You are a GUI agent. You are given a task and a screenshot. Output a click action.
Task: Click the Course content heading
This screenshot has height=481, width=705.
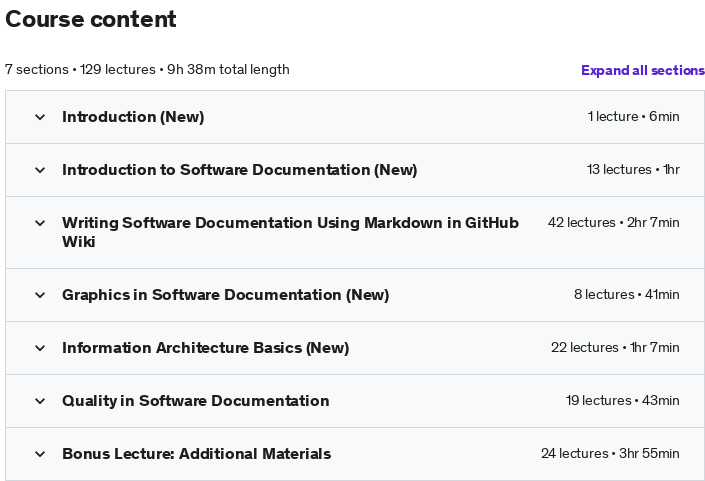pos(91,19)
